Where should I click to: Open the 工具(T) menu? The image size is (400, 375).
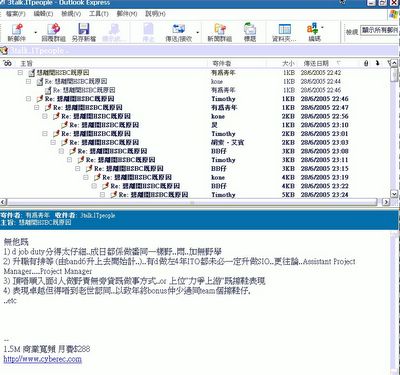coord(99,14)
